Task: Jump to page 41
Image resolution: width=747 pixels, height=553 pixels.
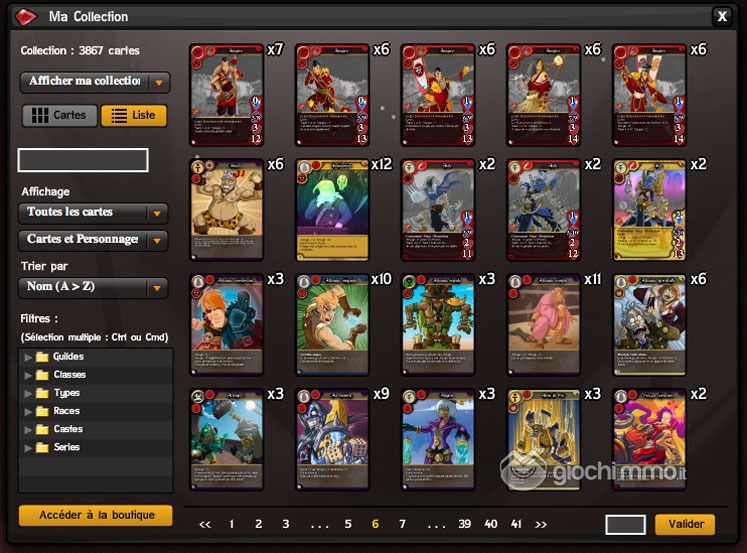Action: (x=516, y=524)
